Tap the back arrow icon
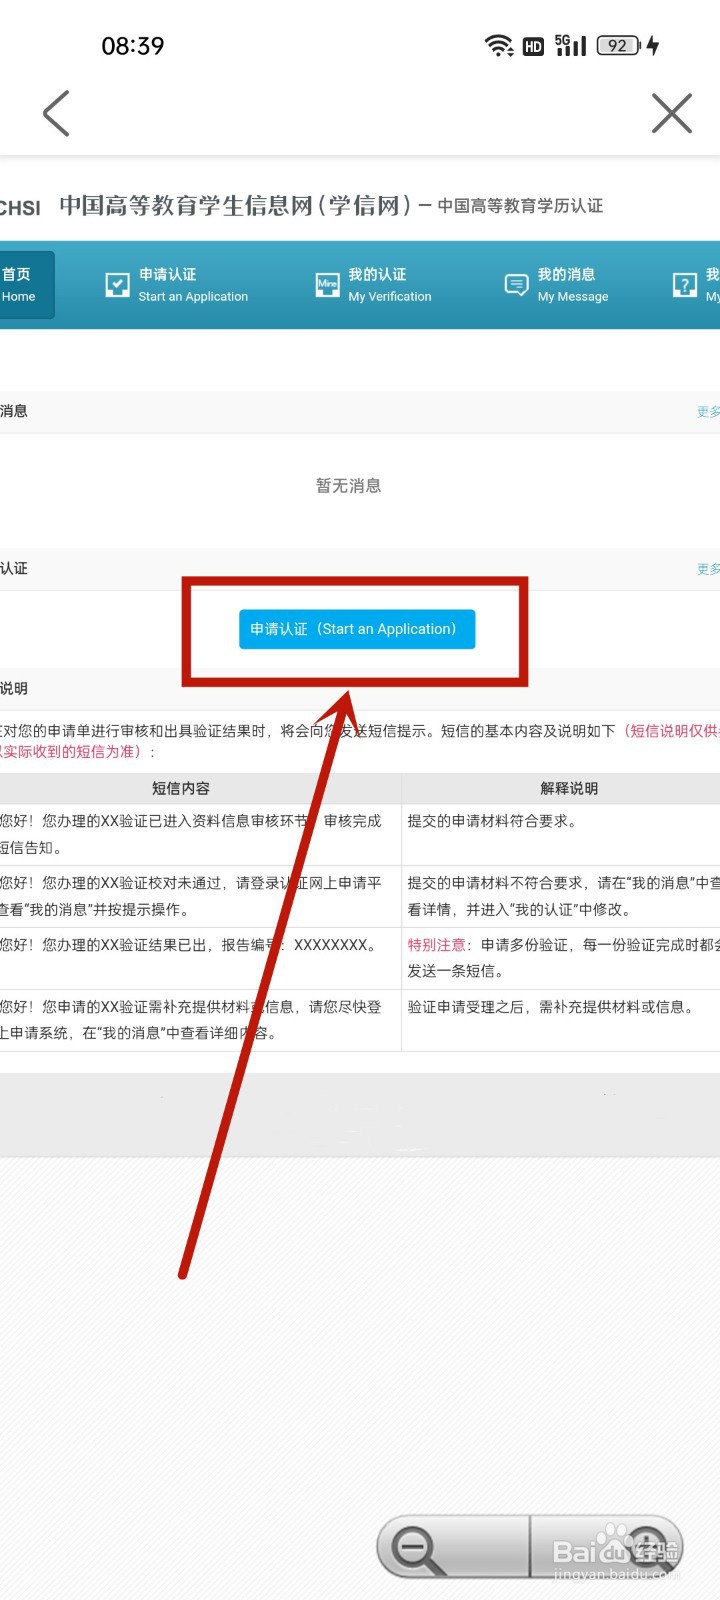The image size is (720, 1600). click(x=57, y=113)
